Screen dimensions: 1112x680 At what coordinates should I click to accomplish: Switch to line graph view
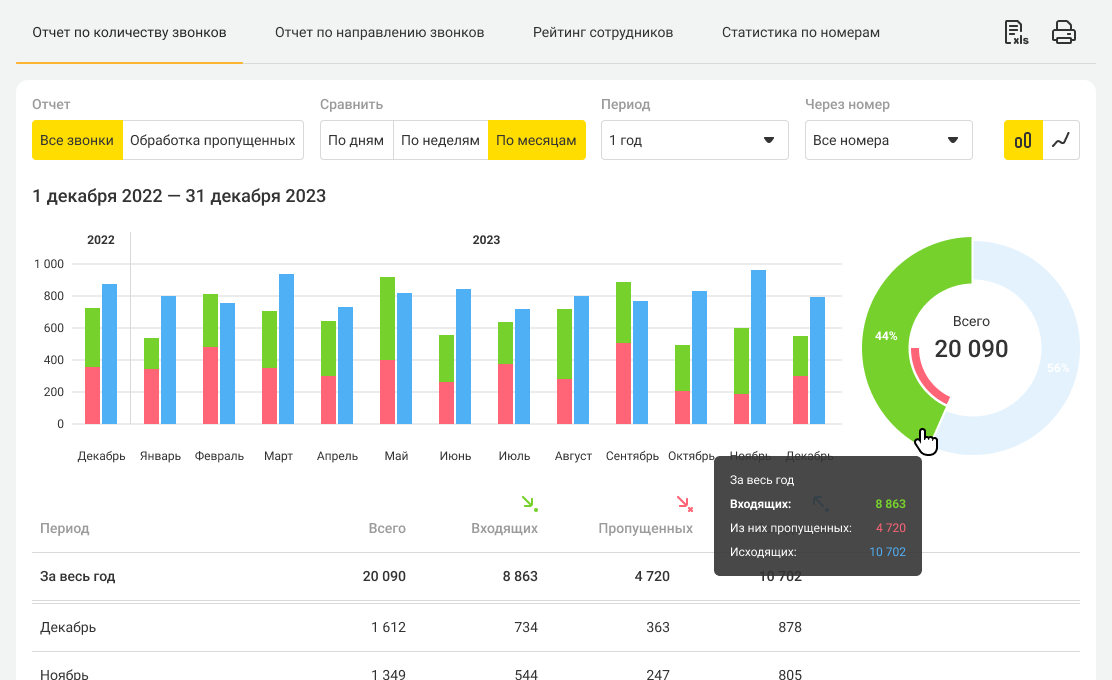[x=1061, y=140]
